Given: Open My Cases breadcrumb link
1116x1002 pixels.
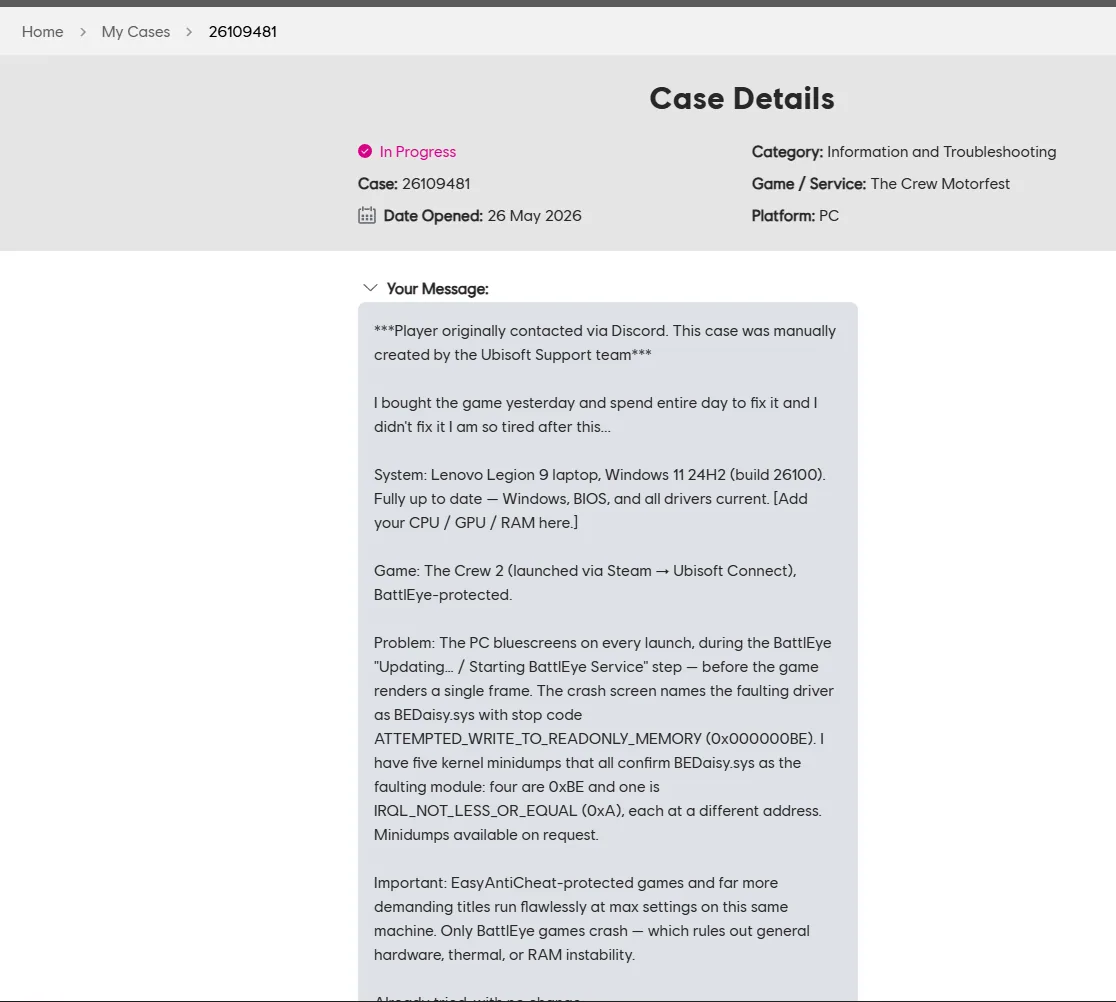Looking at the screenshot, I should coord(136,31).
